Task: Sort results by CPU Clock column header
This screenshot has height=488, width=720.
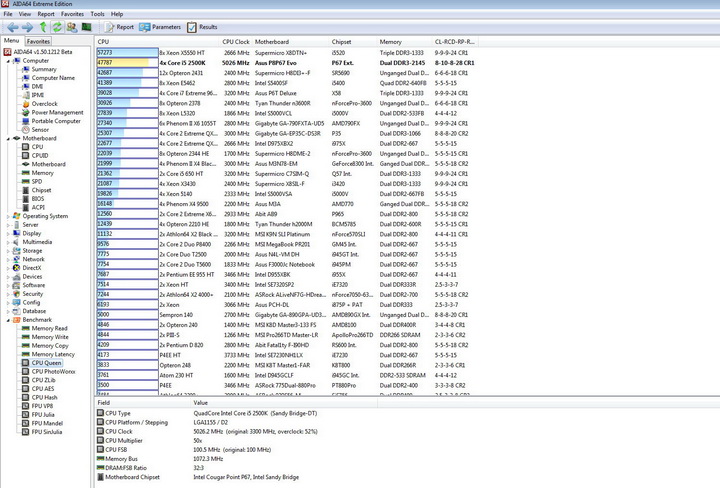Action: click(236, 42)
